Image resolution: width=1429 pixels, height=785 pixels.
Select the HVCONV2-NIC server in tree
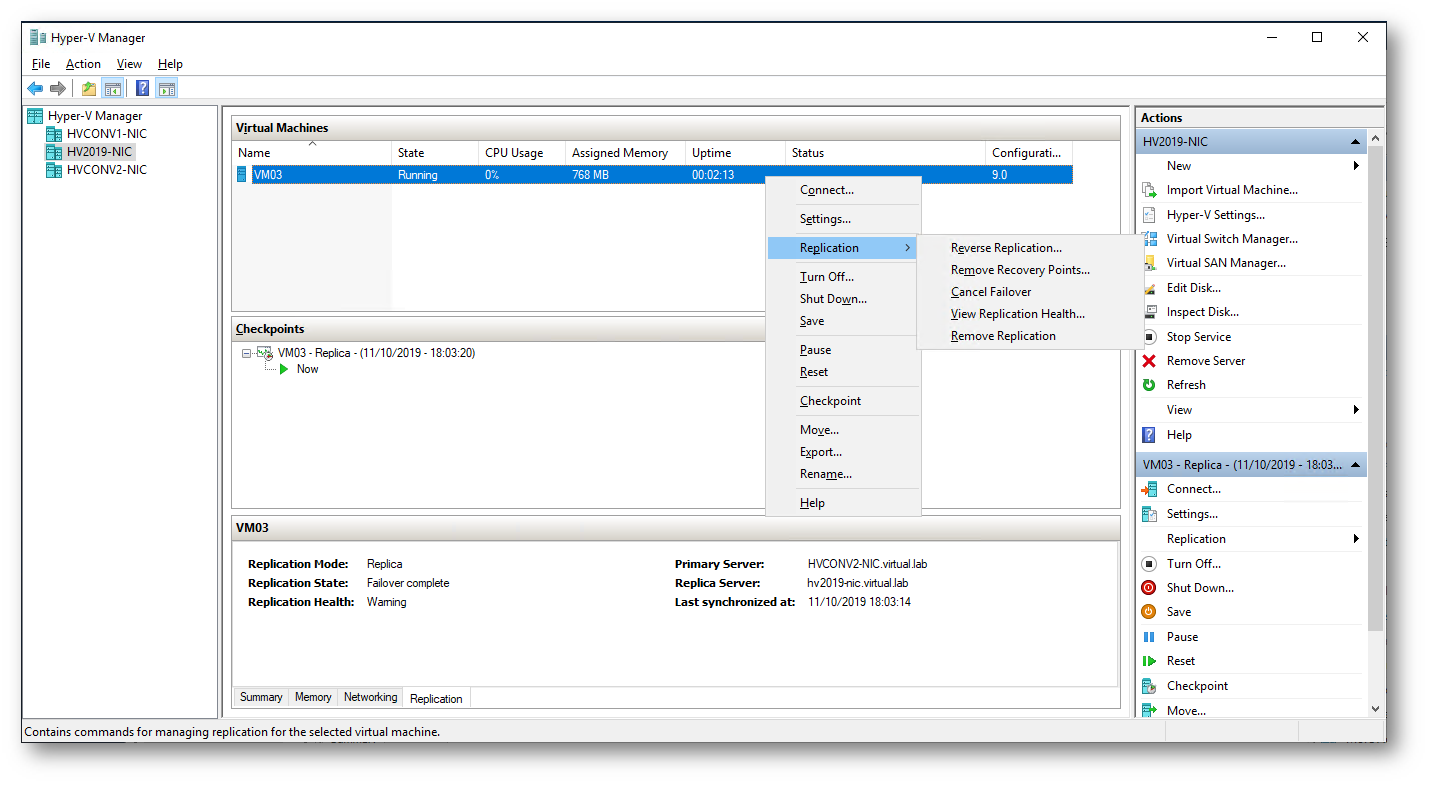(106, 170)
